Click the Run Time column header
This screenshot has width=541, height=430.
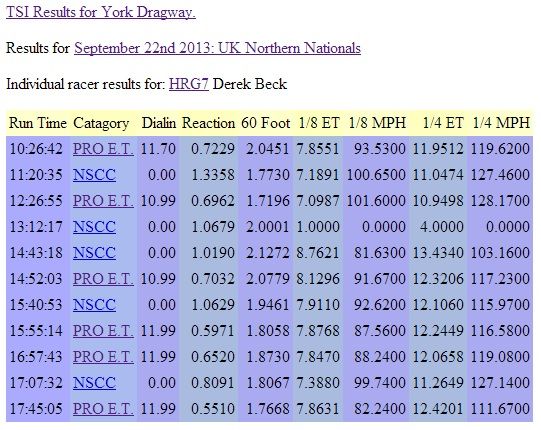click(x=38, y=123)
